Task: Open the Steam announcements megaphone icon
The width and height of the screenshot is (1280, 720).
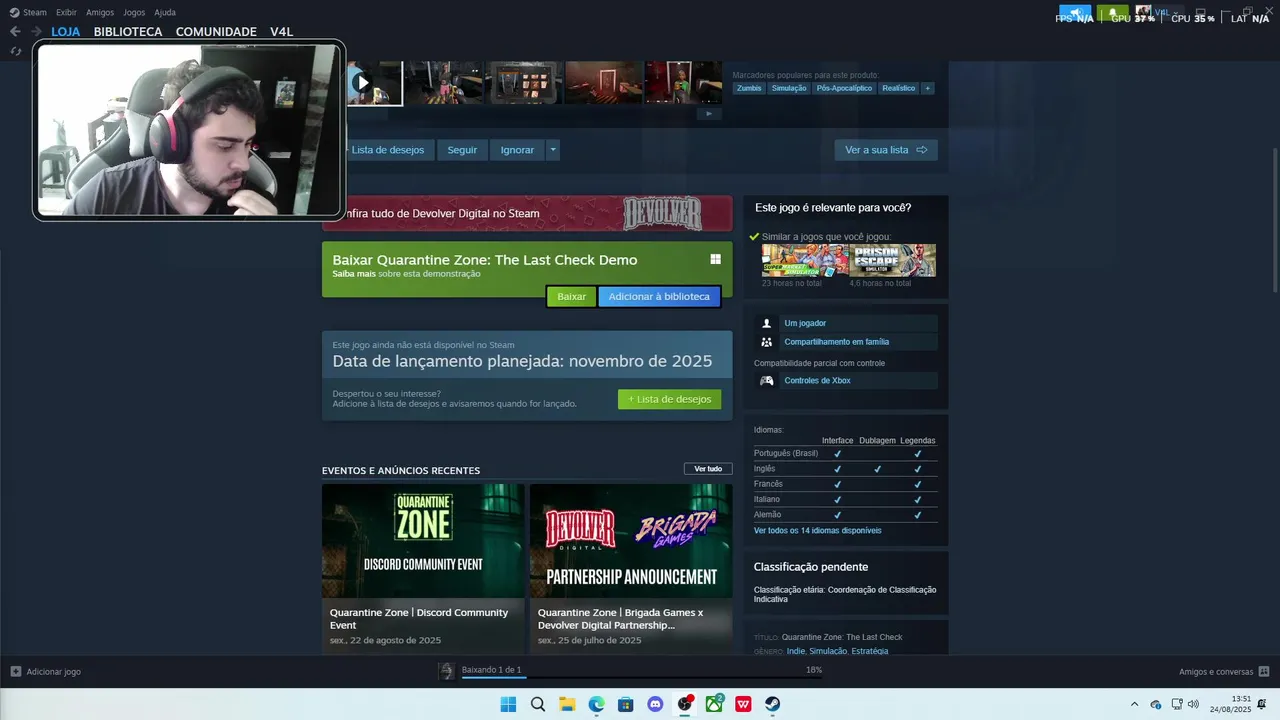Action: 1075,14
